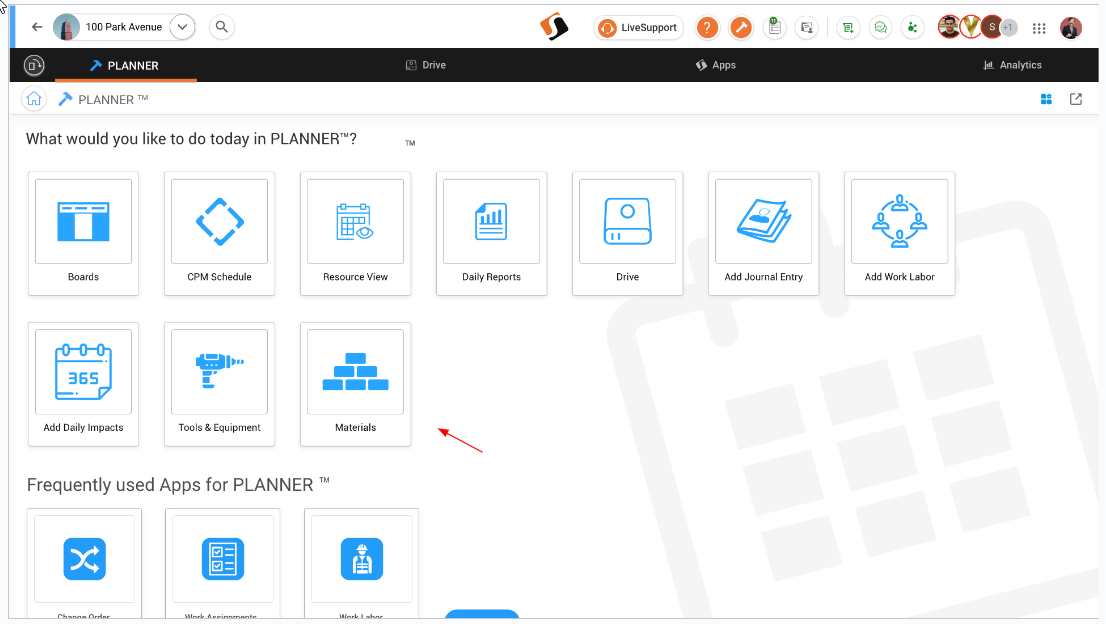Open the clipboard notification icon
1106x624 pixels.
[x=774, y=27]
